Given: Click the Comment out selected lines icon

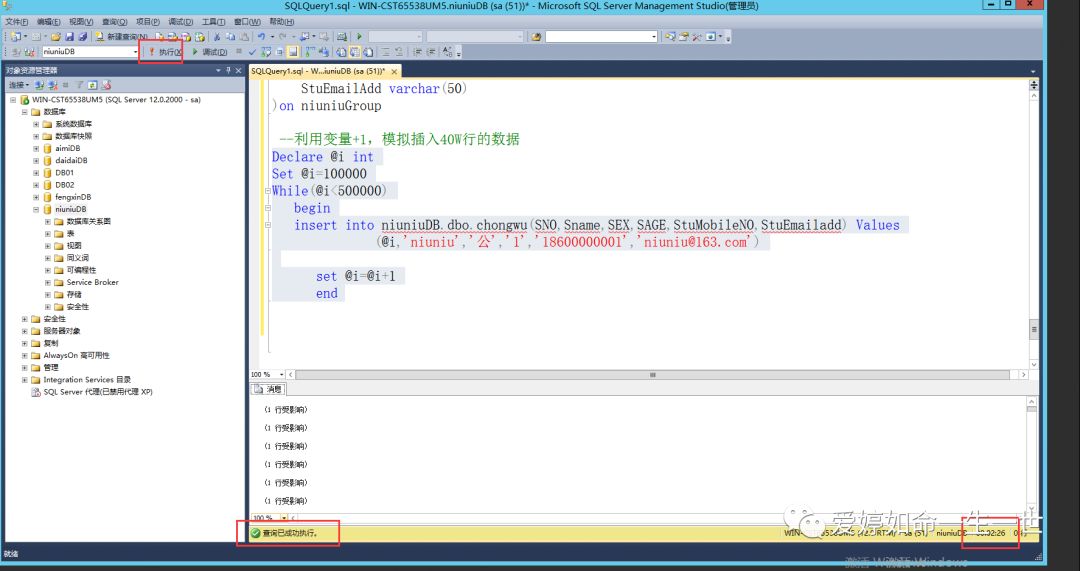Looking at the screenshot, I should [x=386, y=52].
